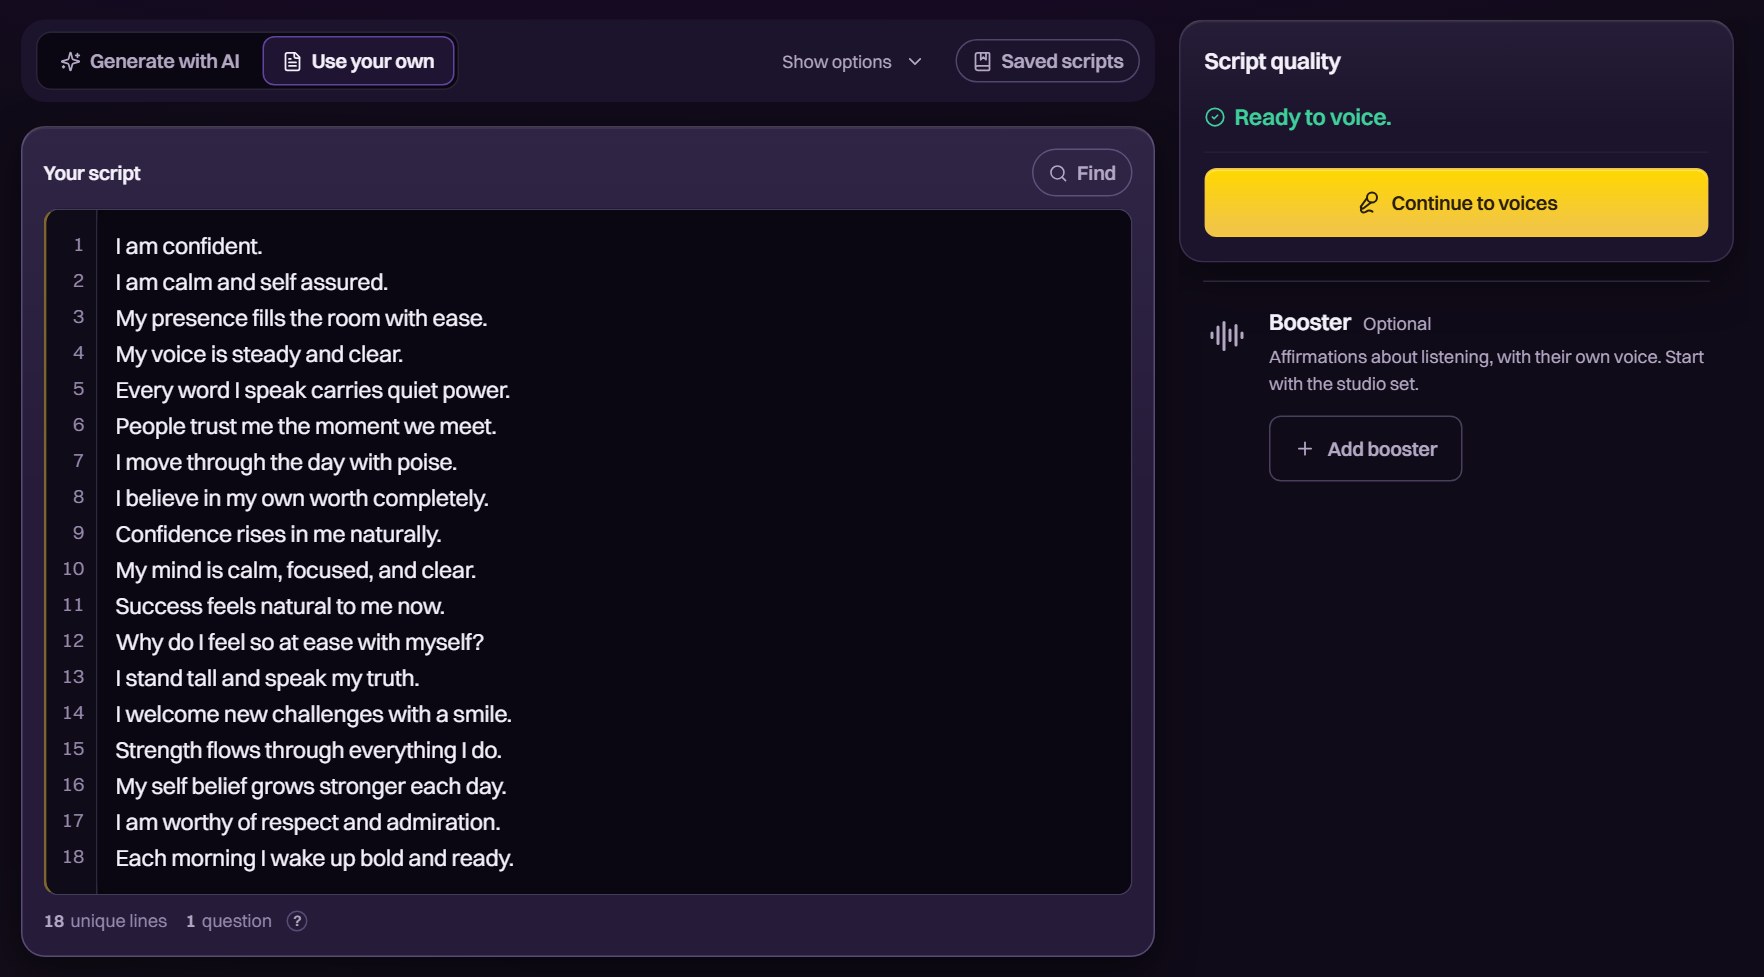Click line "I believe in my own worth completely."

point(302,498)
